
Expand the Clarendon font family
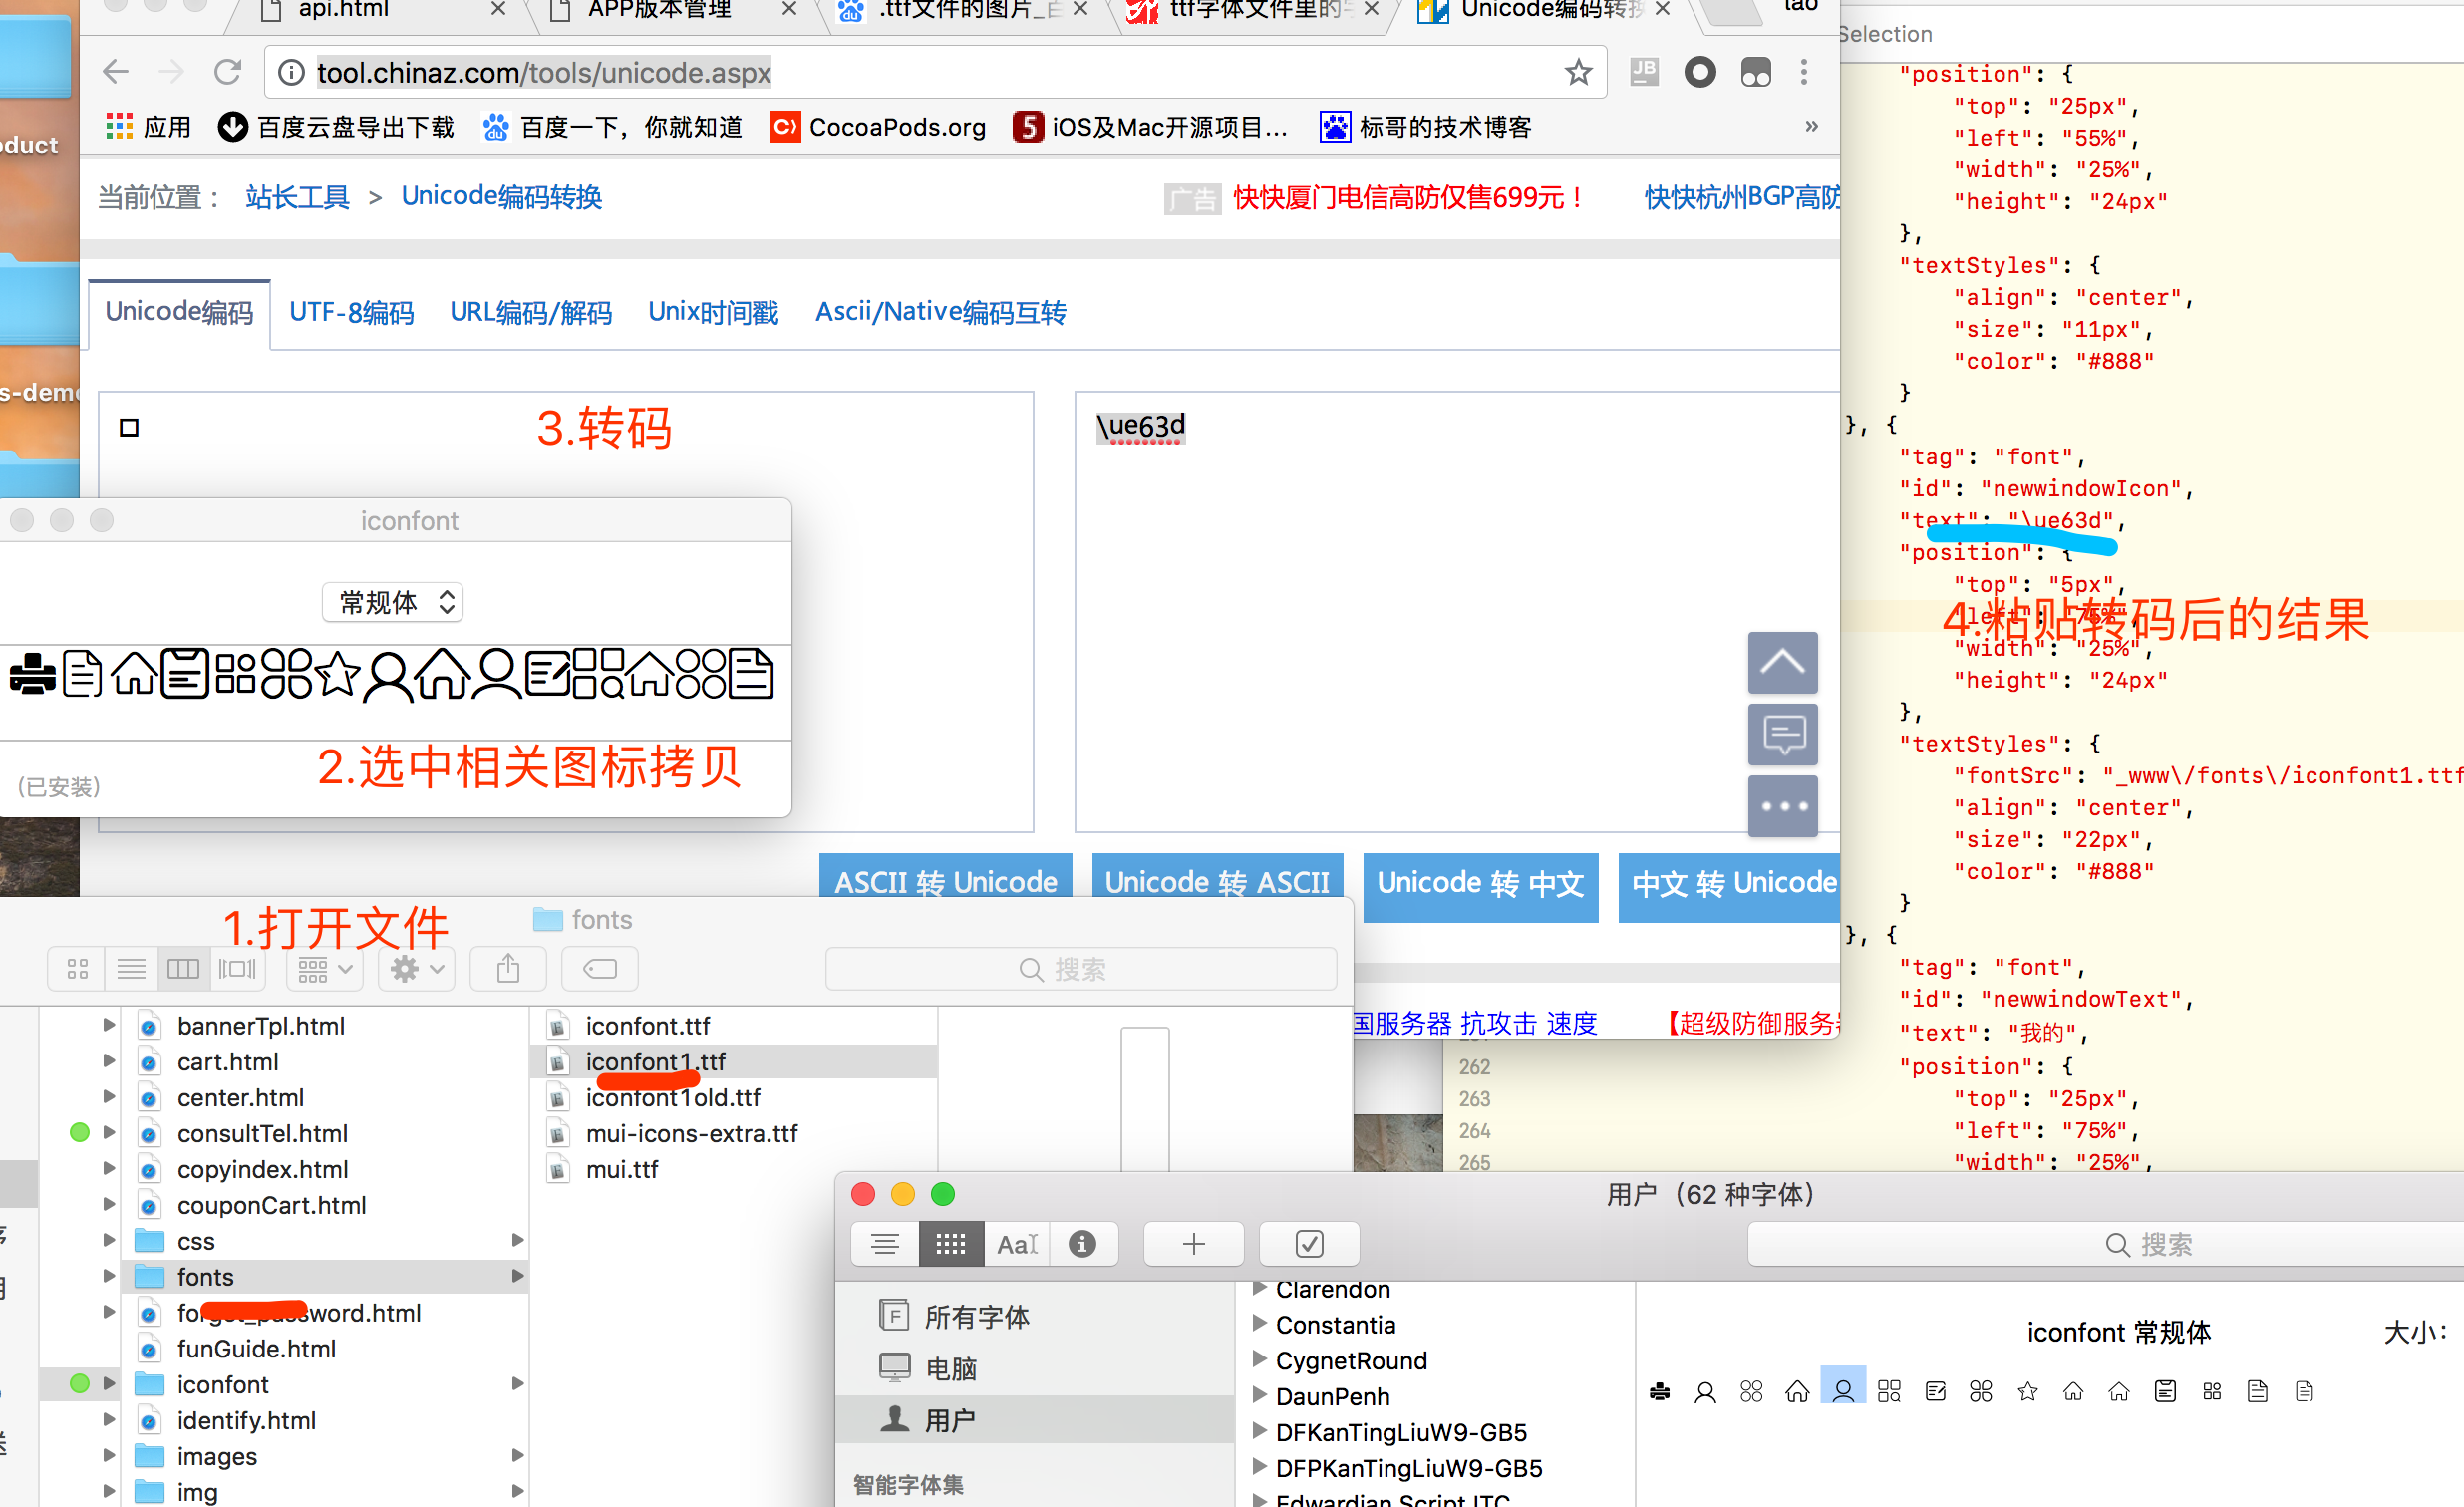[1260, 1288]
